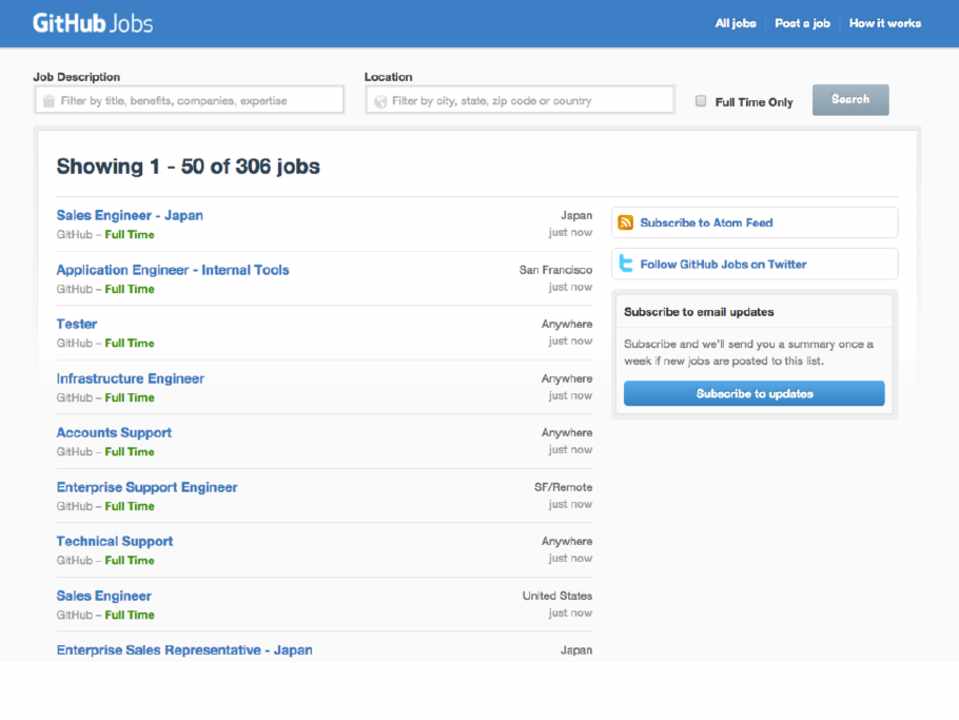Open the All jobs nav item
This screenshot has height=720, width=959.
pos(735,23)
